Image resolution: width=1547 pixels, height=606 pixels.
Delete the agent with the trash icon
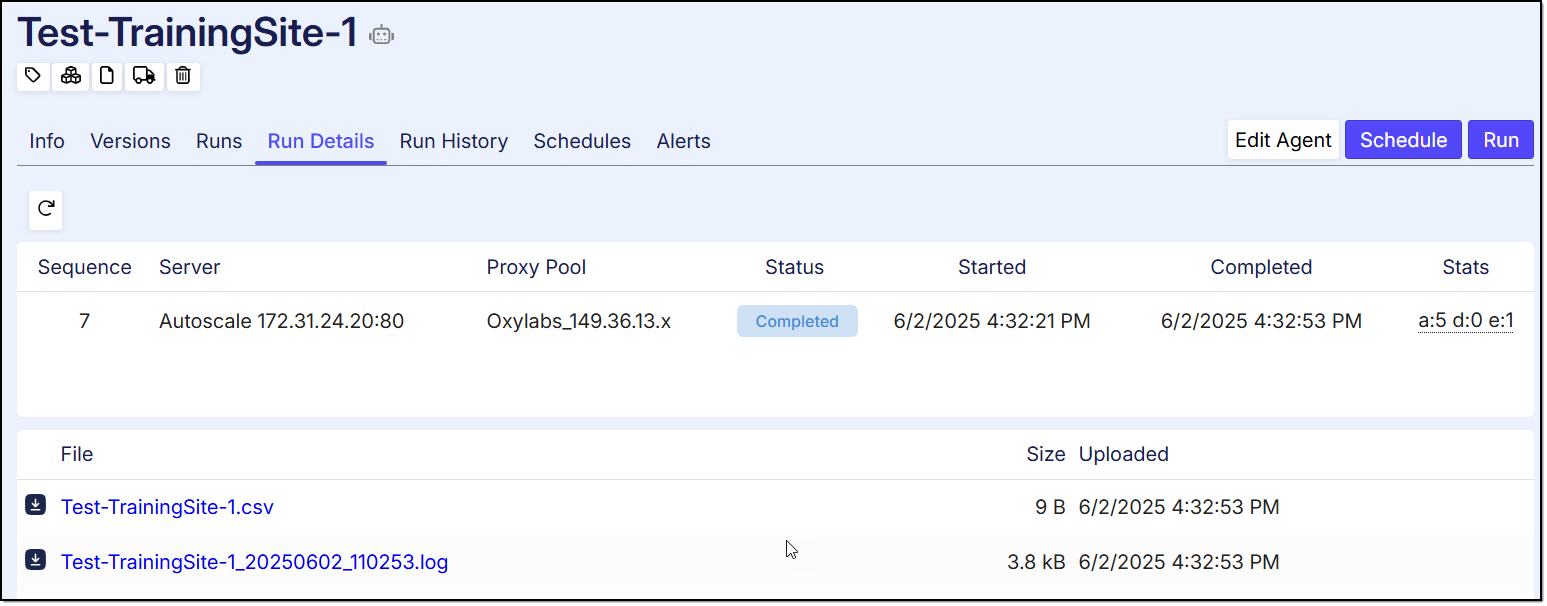coord(183,76)
